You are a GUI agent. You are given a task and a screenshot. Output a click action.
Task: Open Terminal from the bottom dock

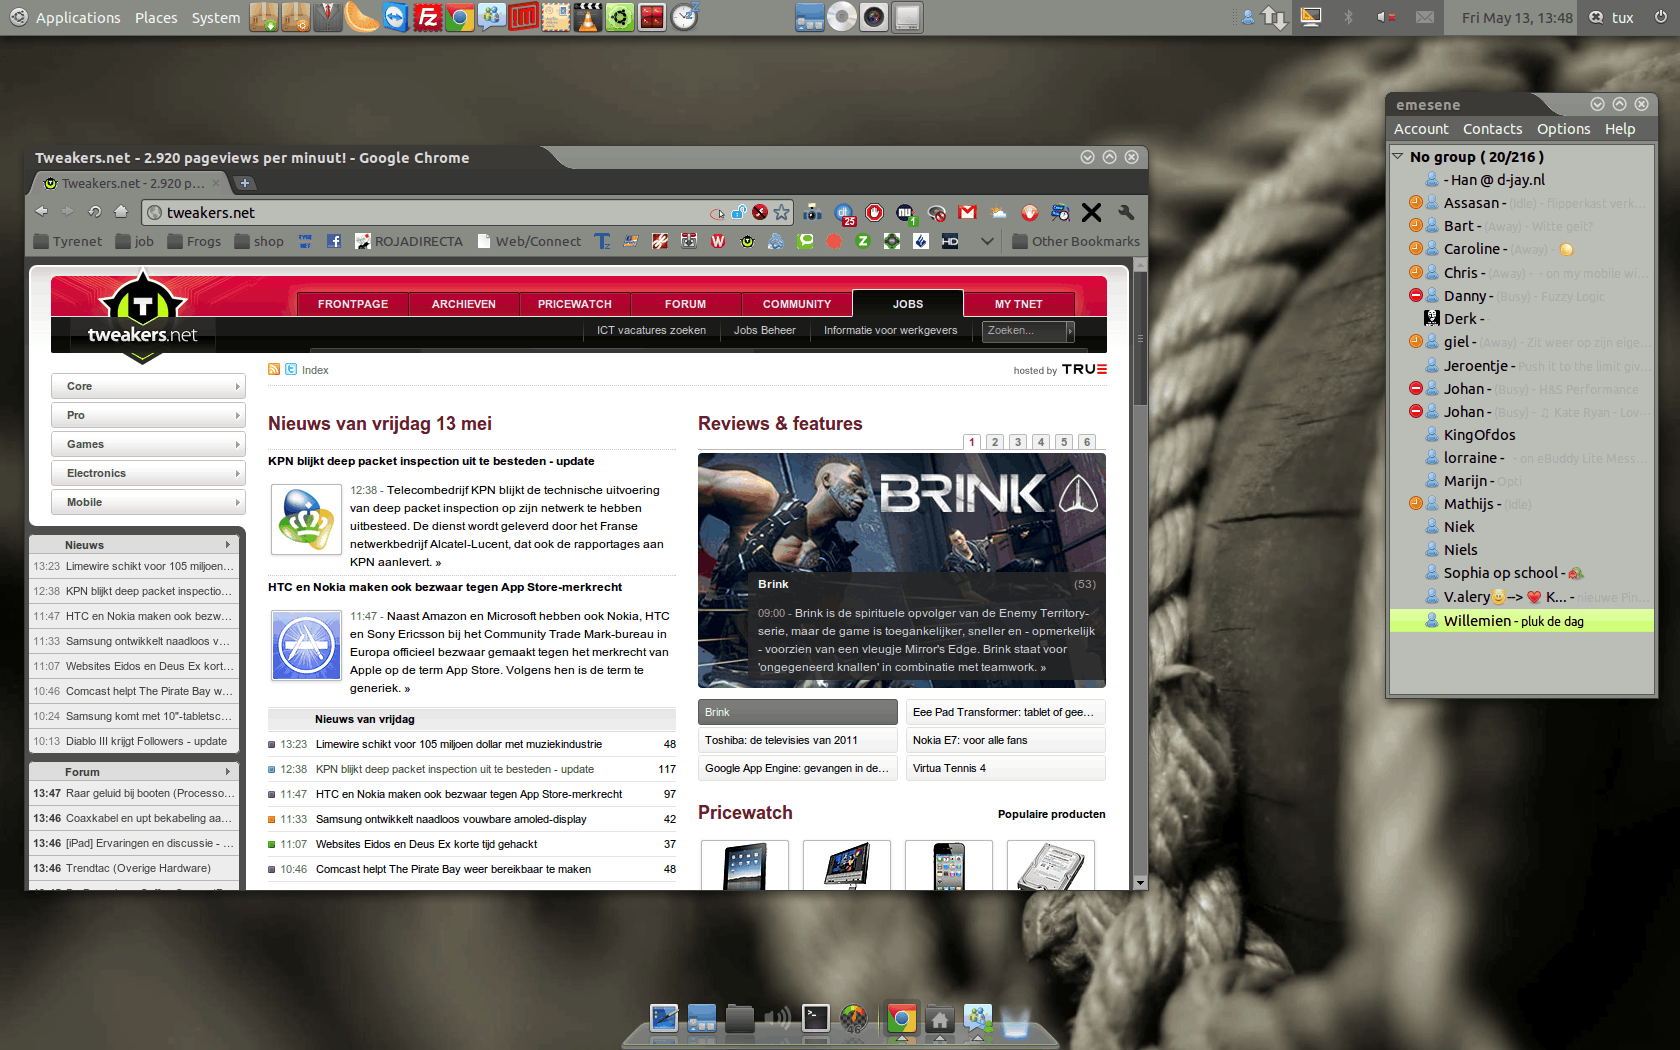(x=816, y=1018)
